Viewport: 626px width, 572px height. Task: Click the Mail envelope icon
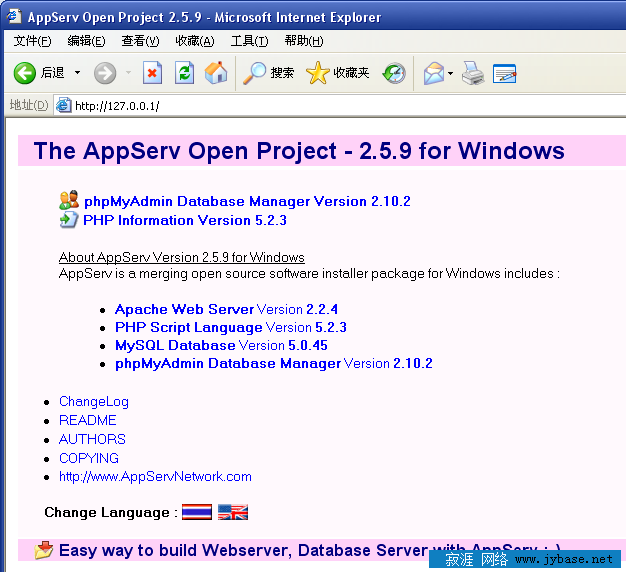coord(434,73)
